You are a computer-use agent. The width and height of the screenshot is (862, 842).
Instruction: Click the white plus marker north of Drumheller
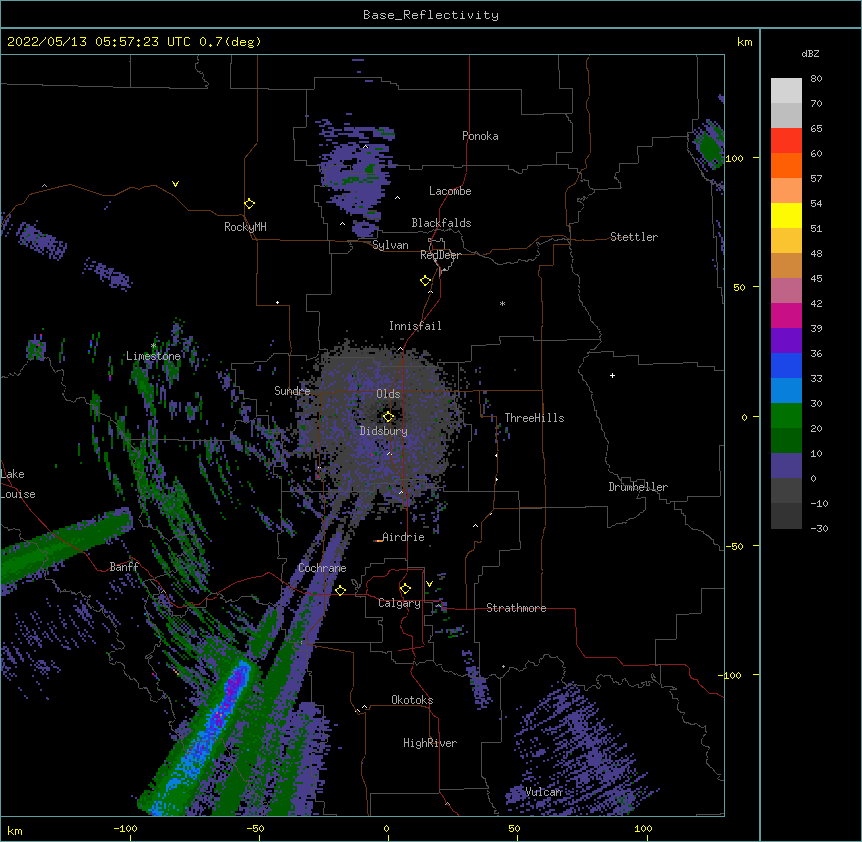[612, 375]
